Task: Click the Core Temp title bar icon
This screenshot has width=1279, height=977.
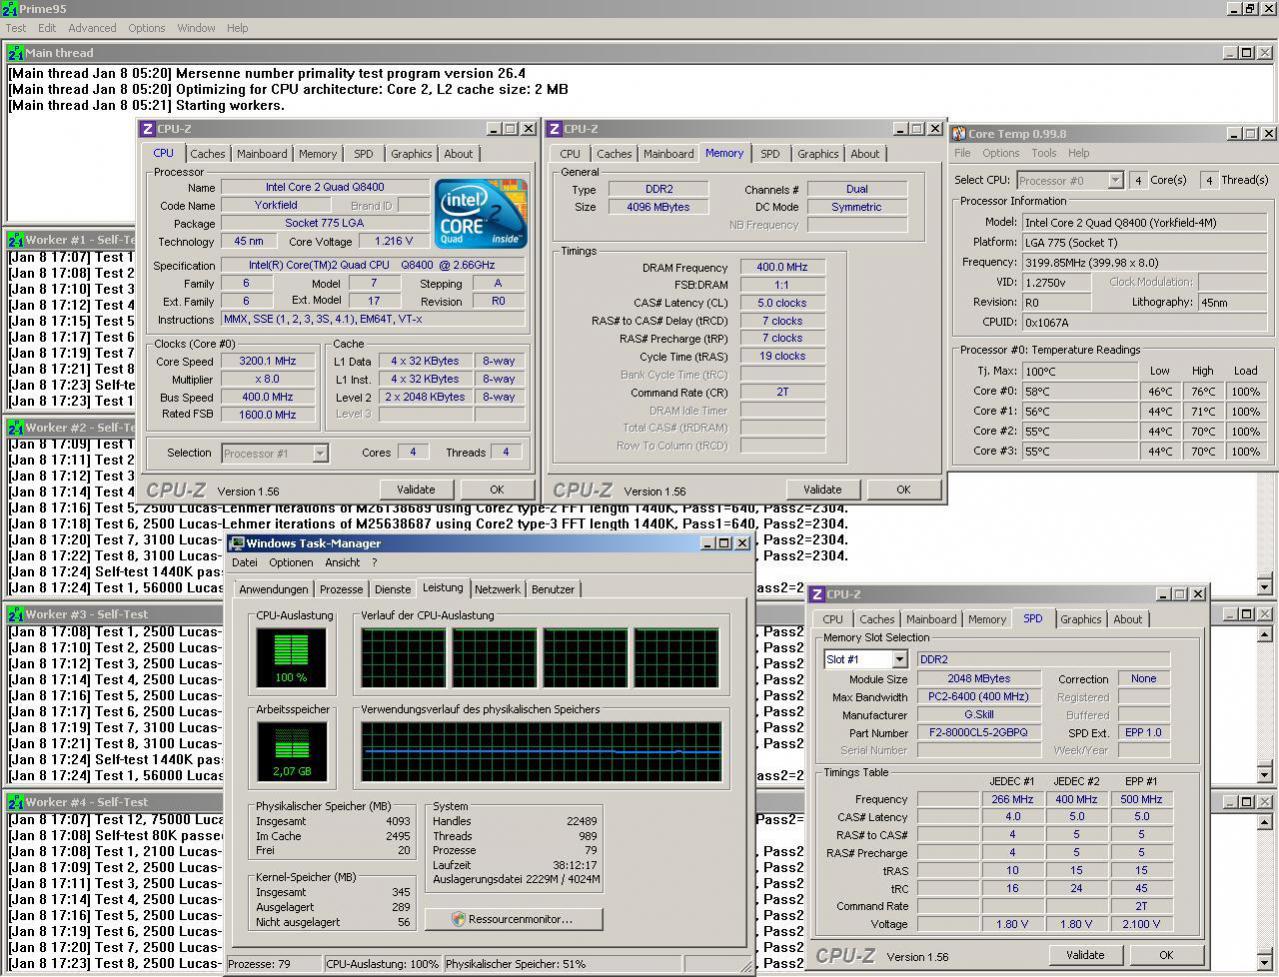Action: pyautogui.click(x=959, y=133)
